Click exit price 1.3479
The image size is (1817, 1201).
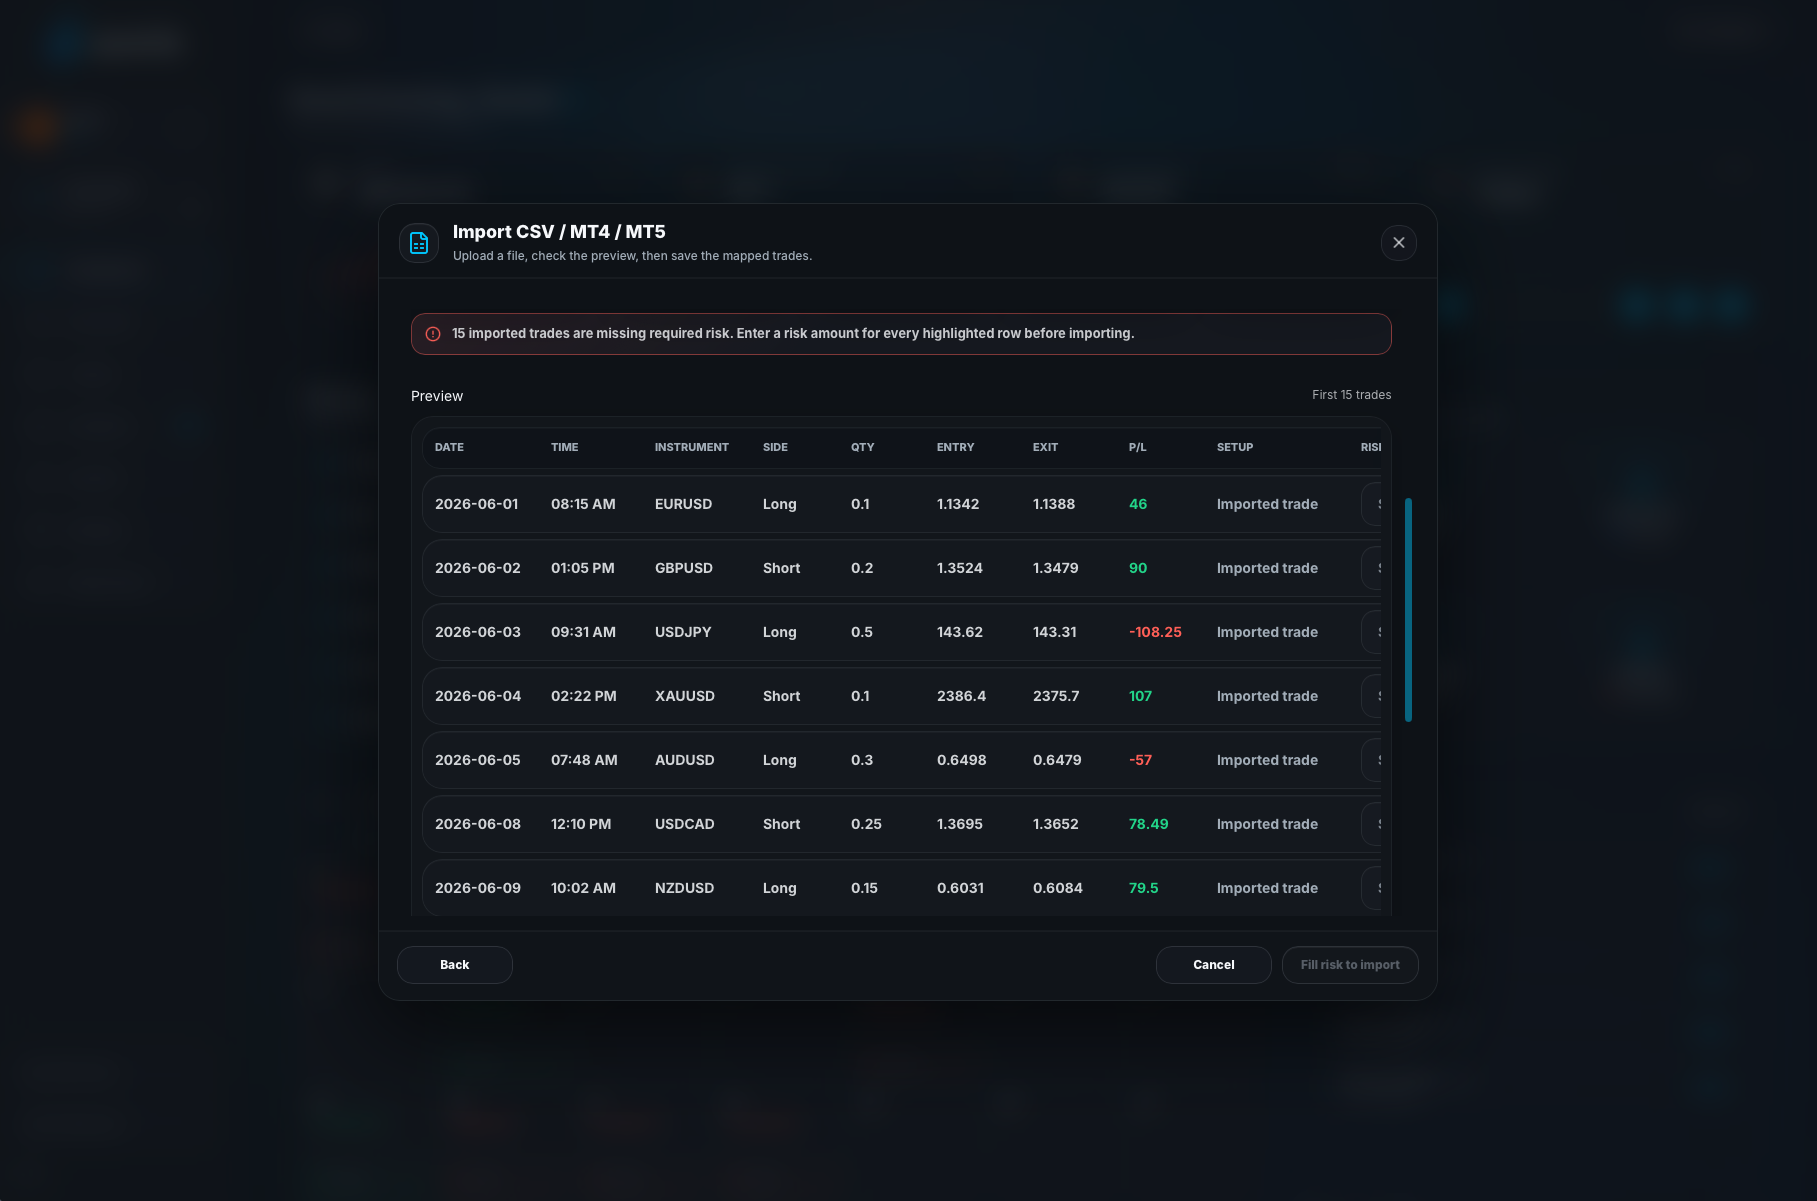tap(1056, 568)
